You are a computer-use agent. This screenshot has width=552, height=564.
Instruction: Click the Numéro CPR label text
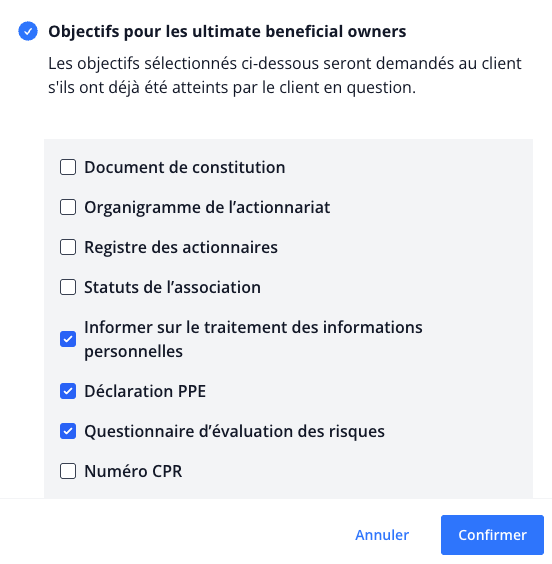133,471
